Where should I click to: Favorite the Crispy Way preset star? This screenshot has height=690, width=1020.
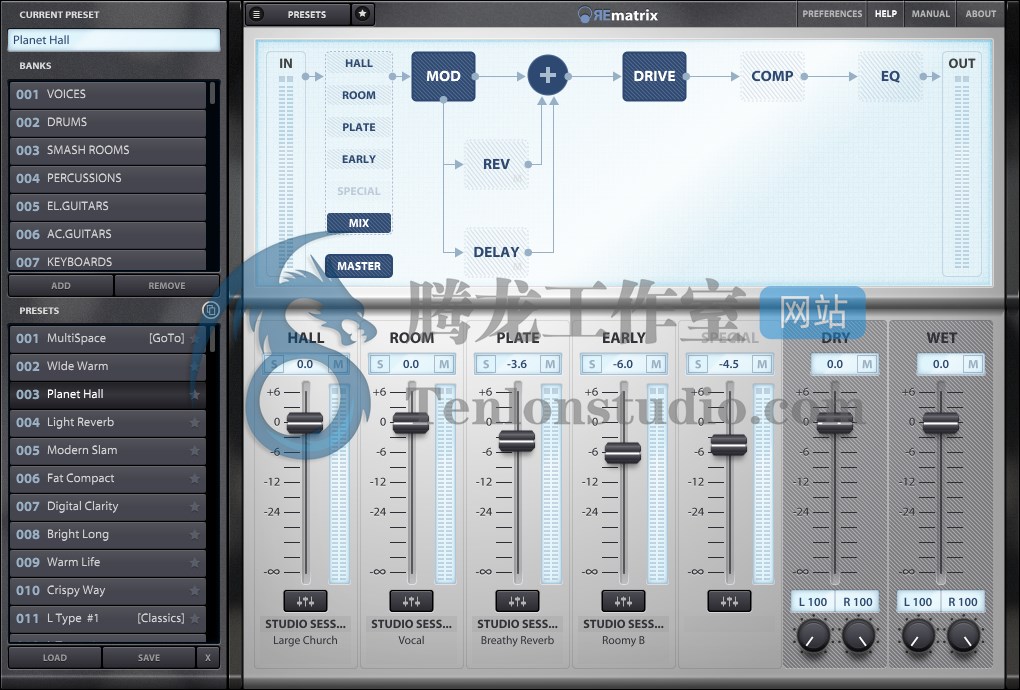point(195,590)
